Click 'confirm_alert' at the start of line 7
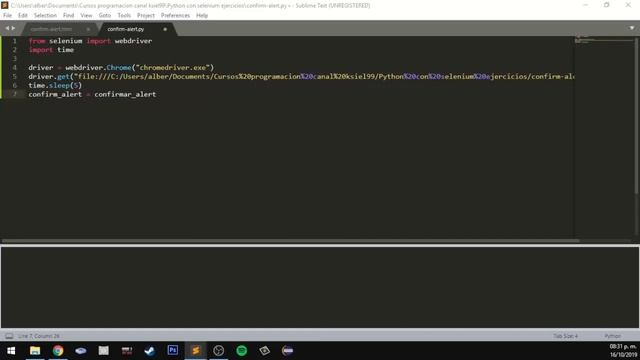Viewport: 640px width, 360px height. (55, 94)
